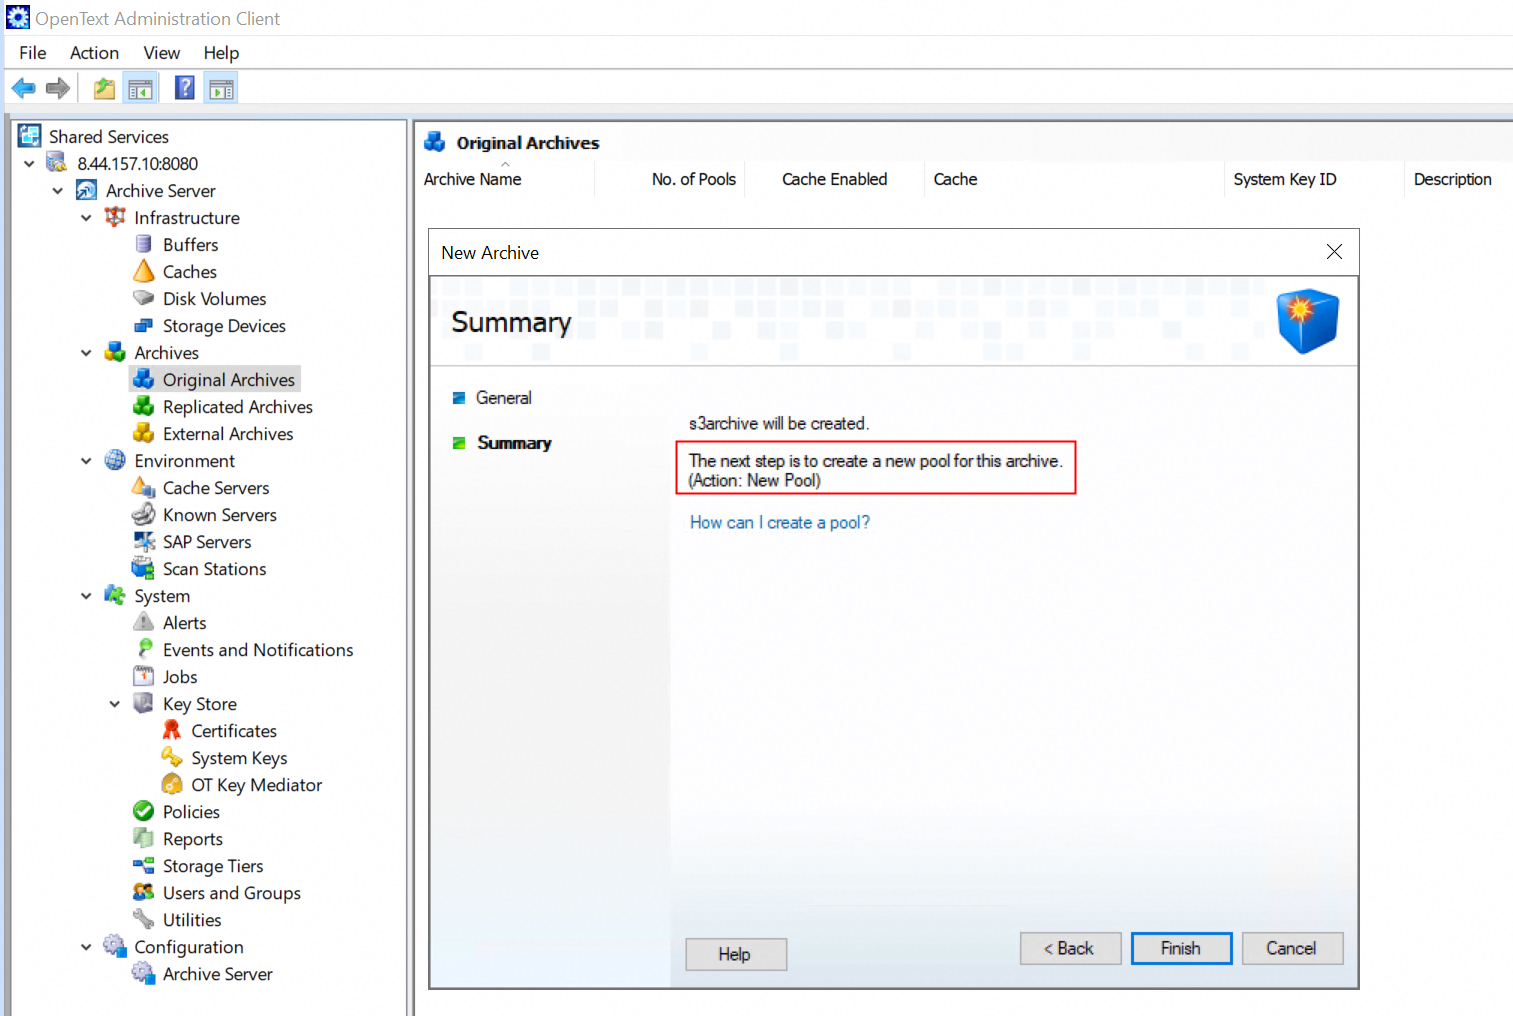Select Original Archives in the tree

point(229,380)
